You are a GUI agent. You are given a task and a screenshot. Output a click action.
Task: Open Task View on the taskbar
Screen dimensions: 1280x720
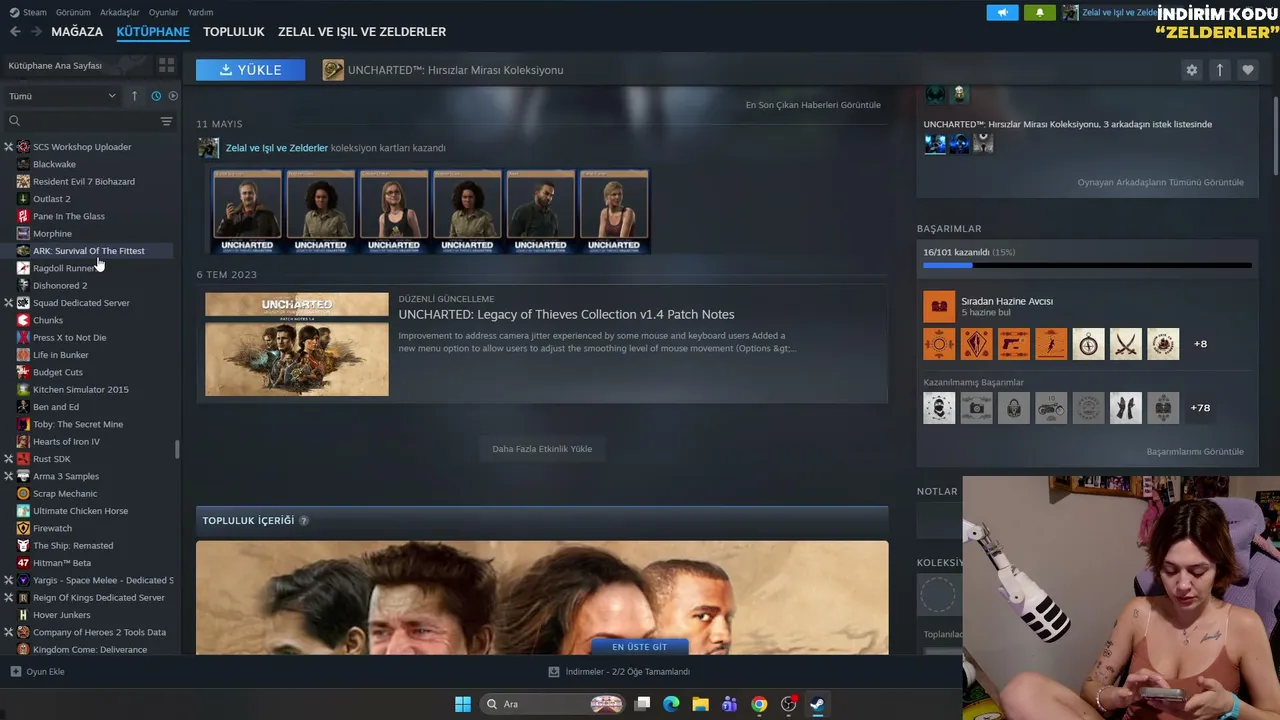(643, 704)
